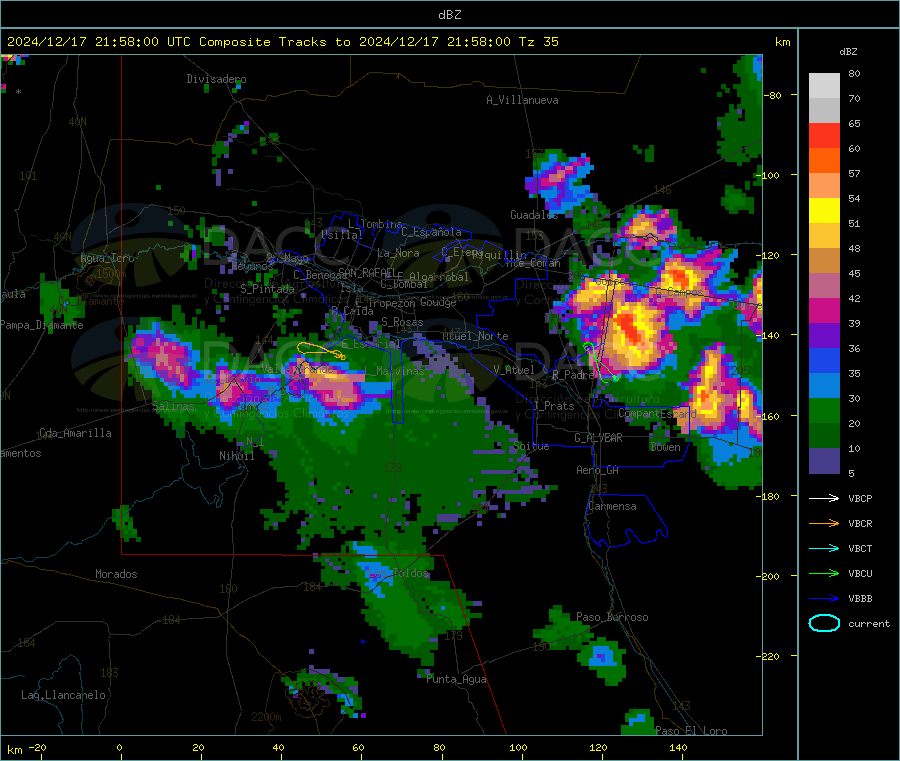Click the Salinas location label
This screenshot has height=761, width=900.
click(173, 406)
